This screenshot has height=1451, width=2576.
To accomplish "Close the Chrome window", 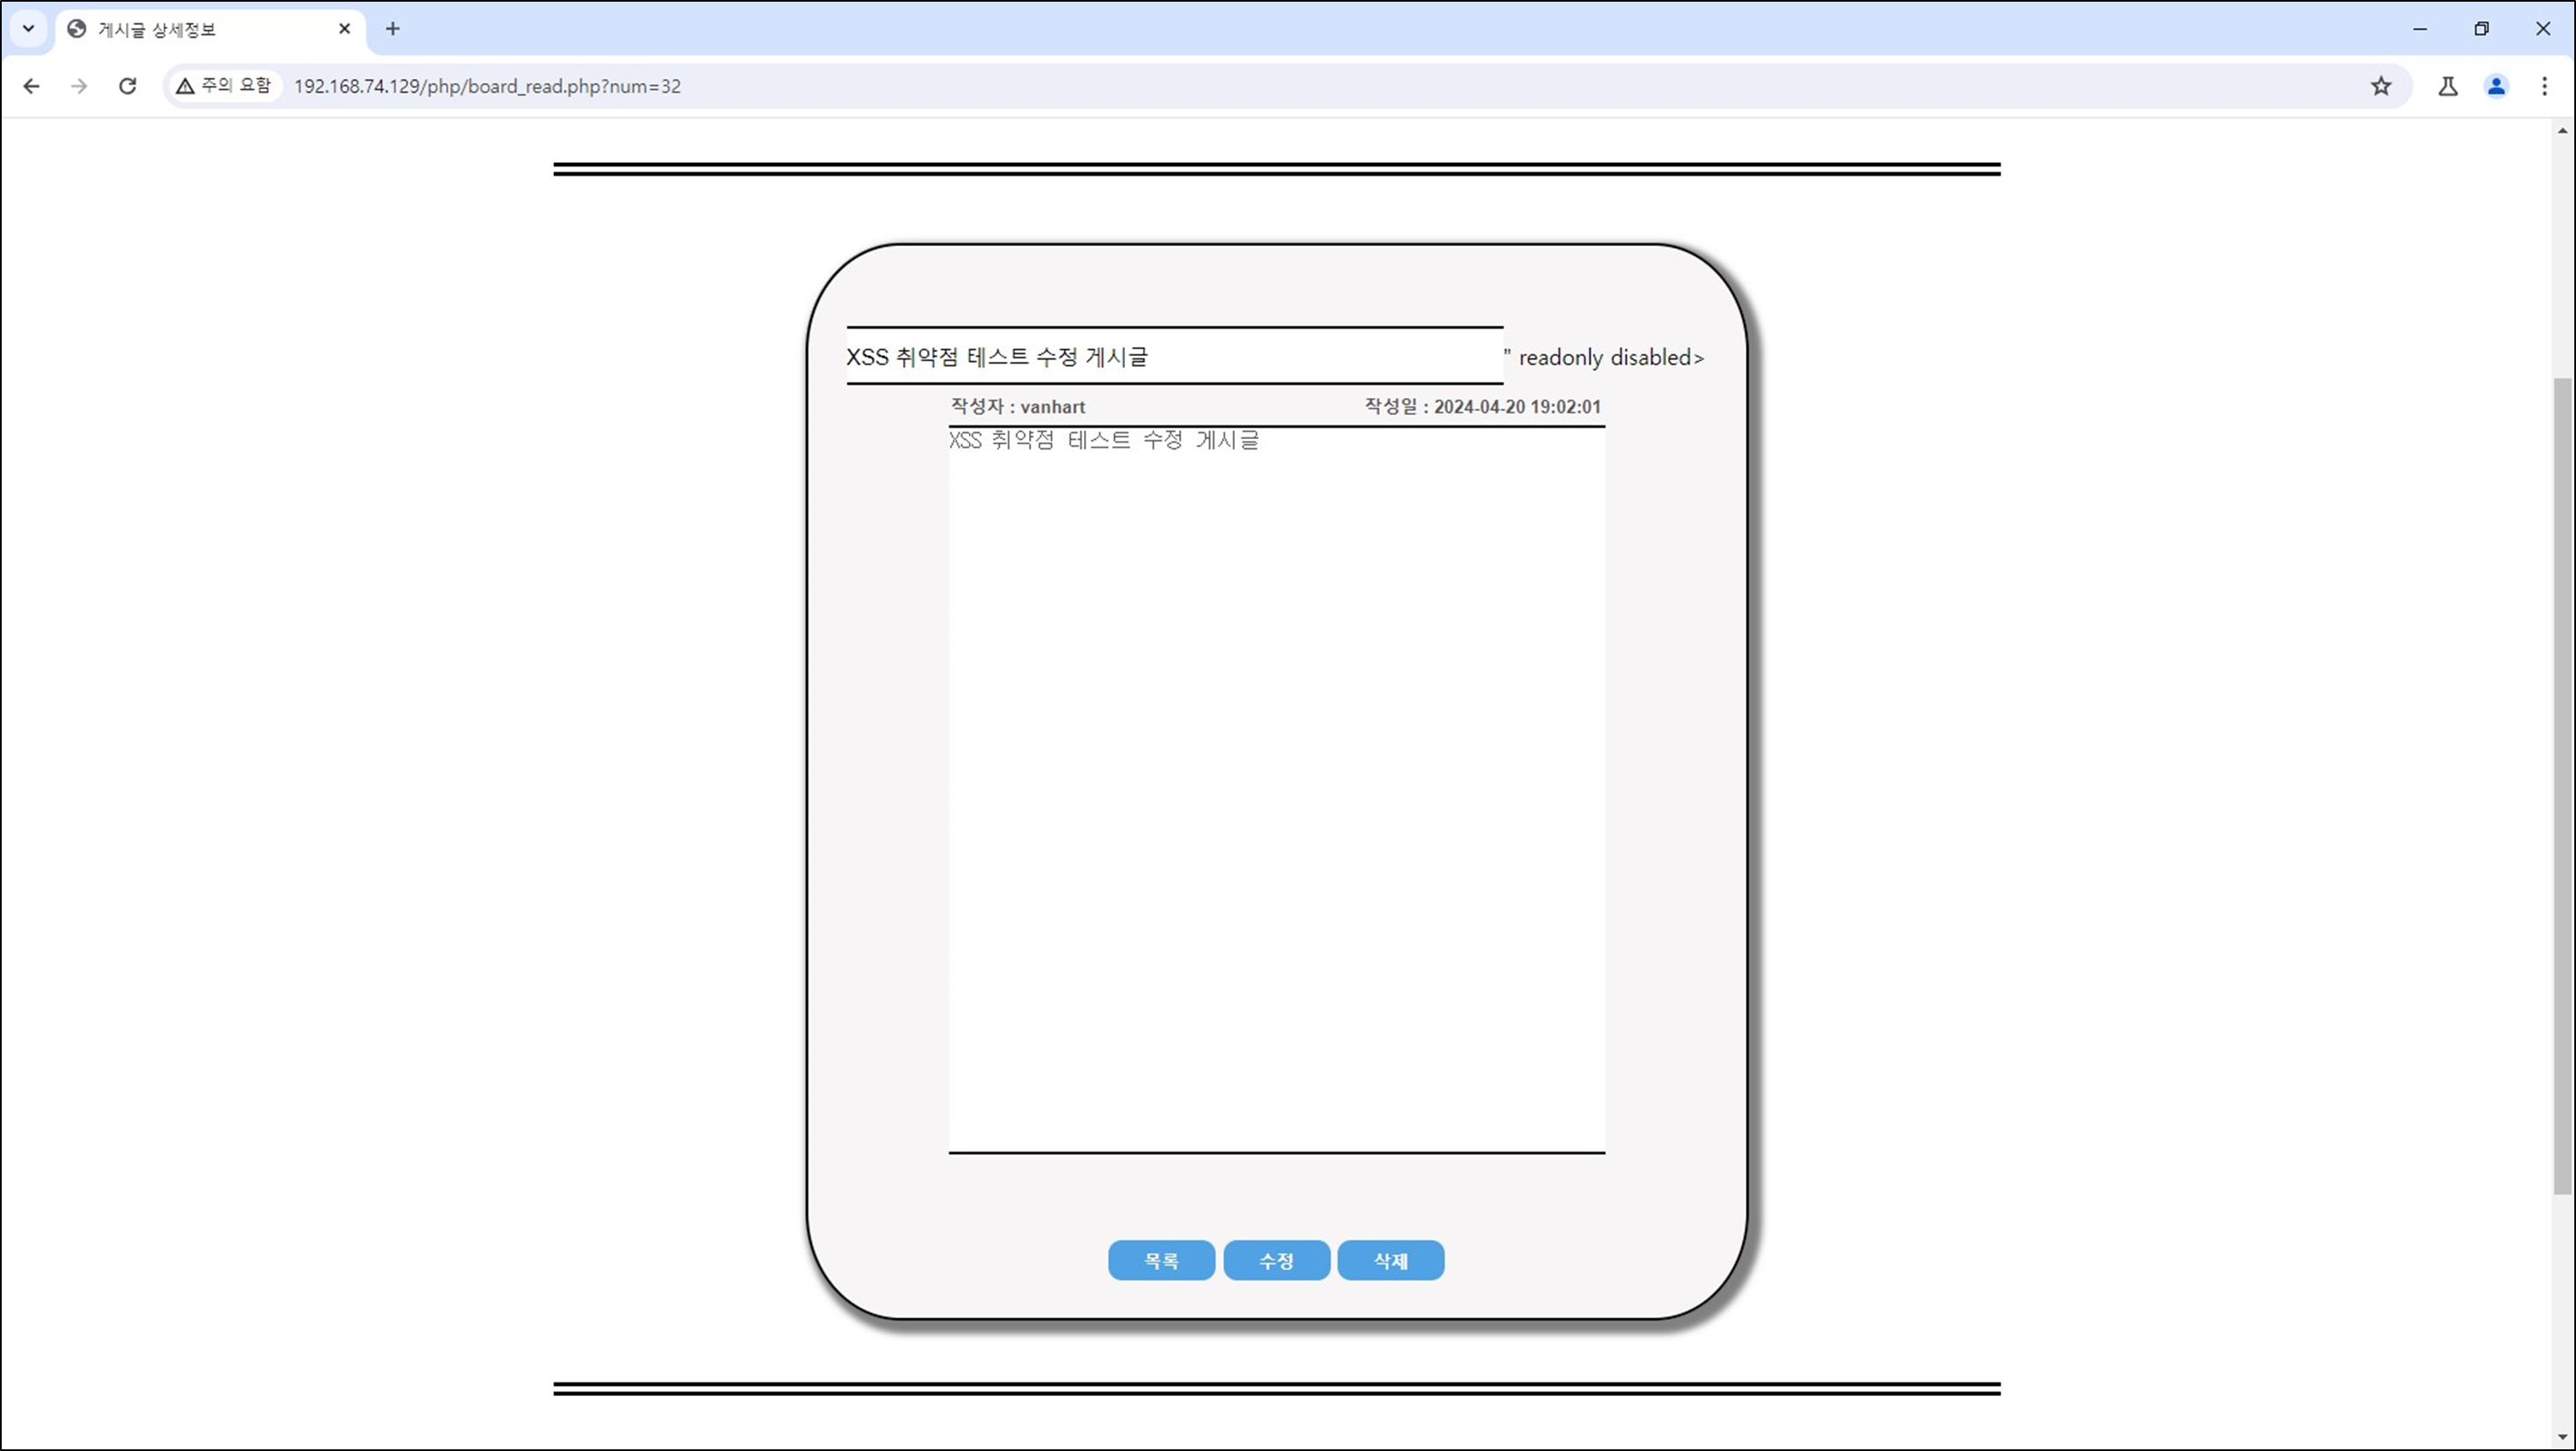I will (2543, 29).
